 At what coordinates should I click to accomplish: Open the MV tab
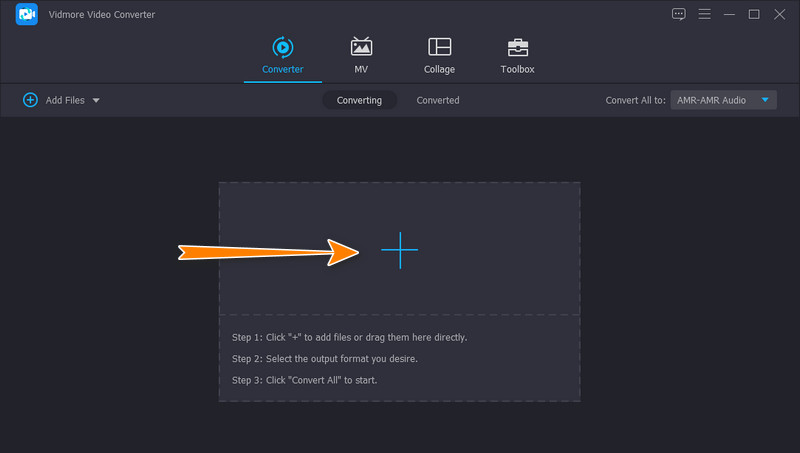361,55
